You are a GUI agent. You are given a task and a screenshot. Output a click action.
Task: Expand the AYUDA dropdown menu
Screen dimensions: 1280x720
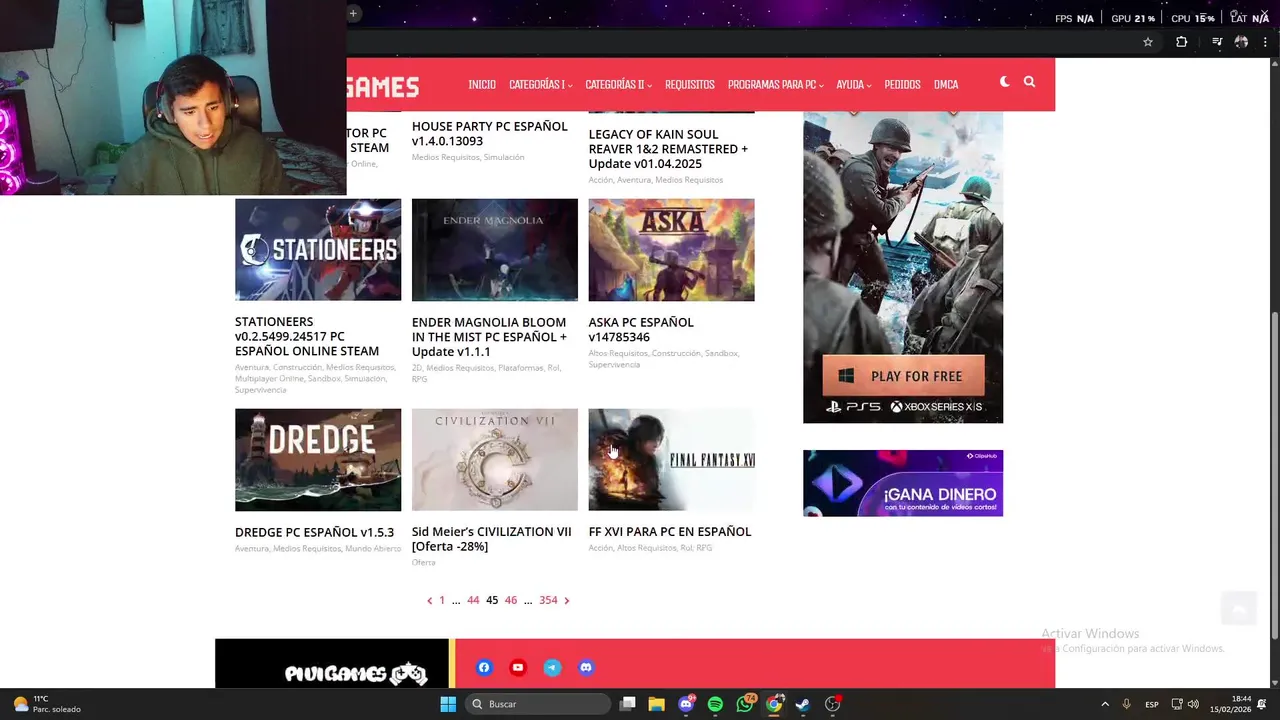[x=853, y=85]
